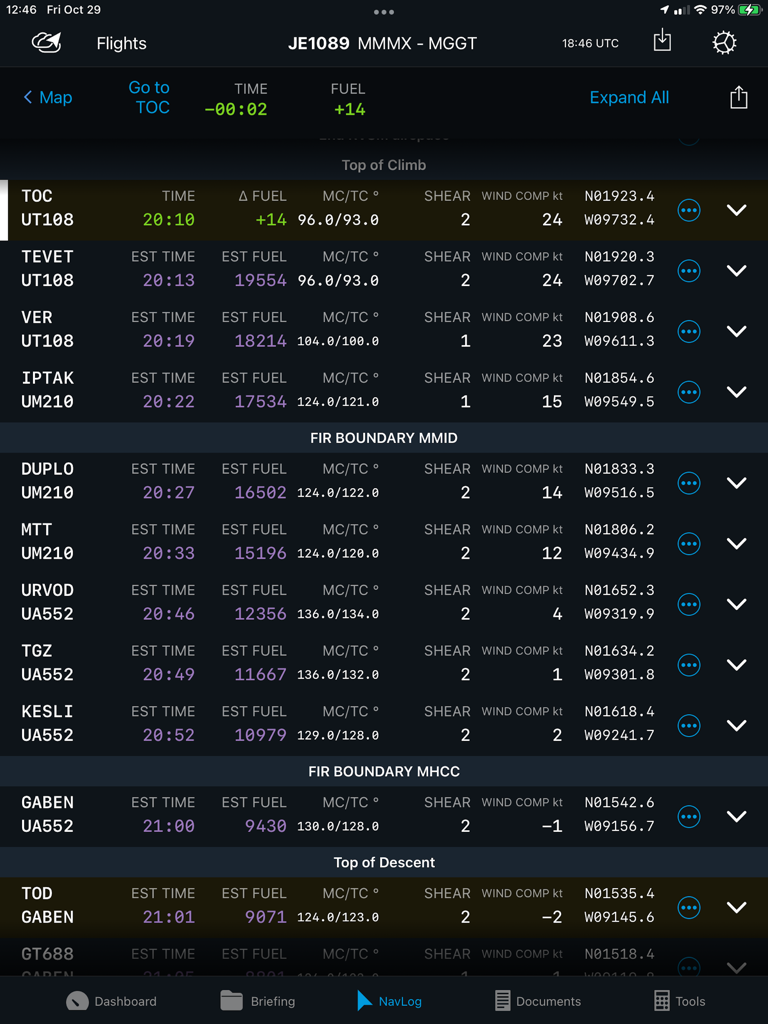The width and height of the screenshot is (768, 1024).
Task: Open more options for DUPLO waypoint
Action: [x=689, y=482]
